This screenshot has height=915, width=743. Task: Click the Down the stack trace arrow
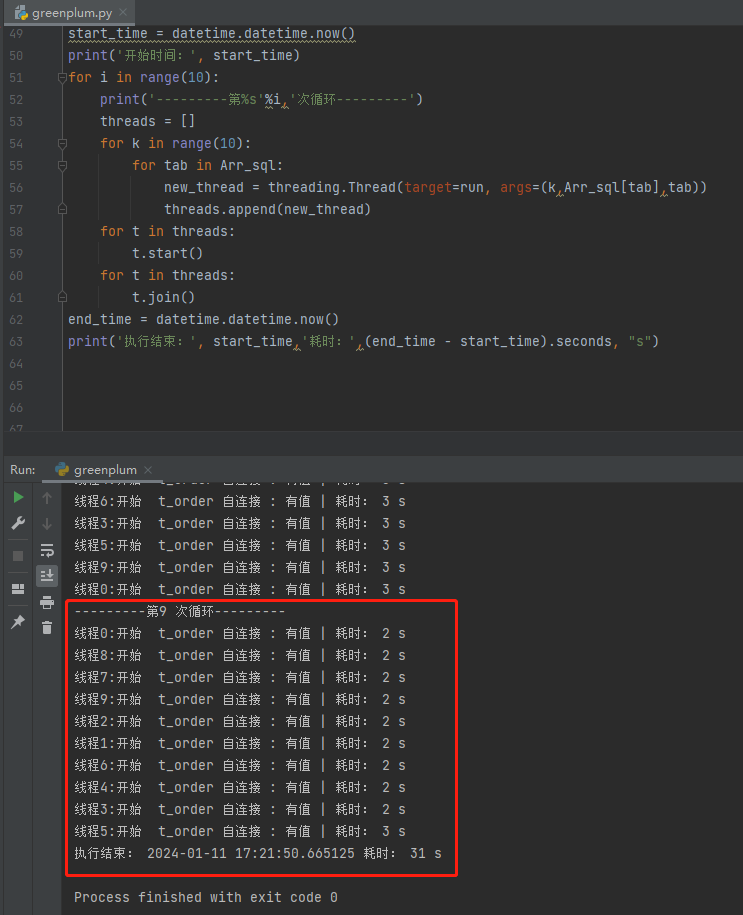click(x=47, y=524)
